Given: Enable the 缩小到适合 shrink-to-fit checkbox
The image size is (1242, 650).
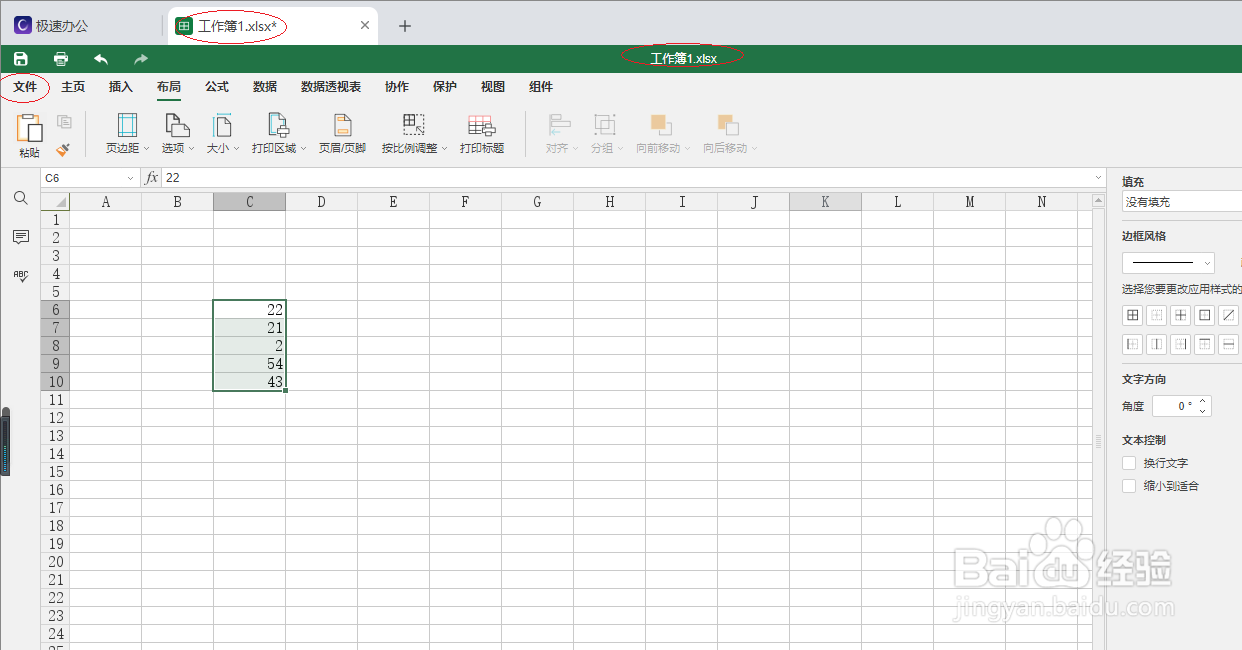Looking at the screenshot, I should (x=1129, y=485).
